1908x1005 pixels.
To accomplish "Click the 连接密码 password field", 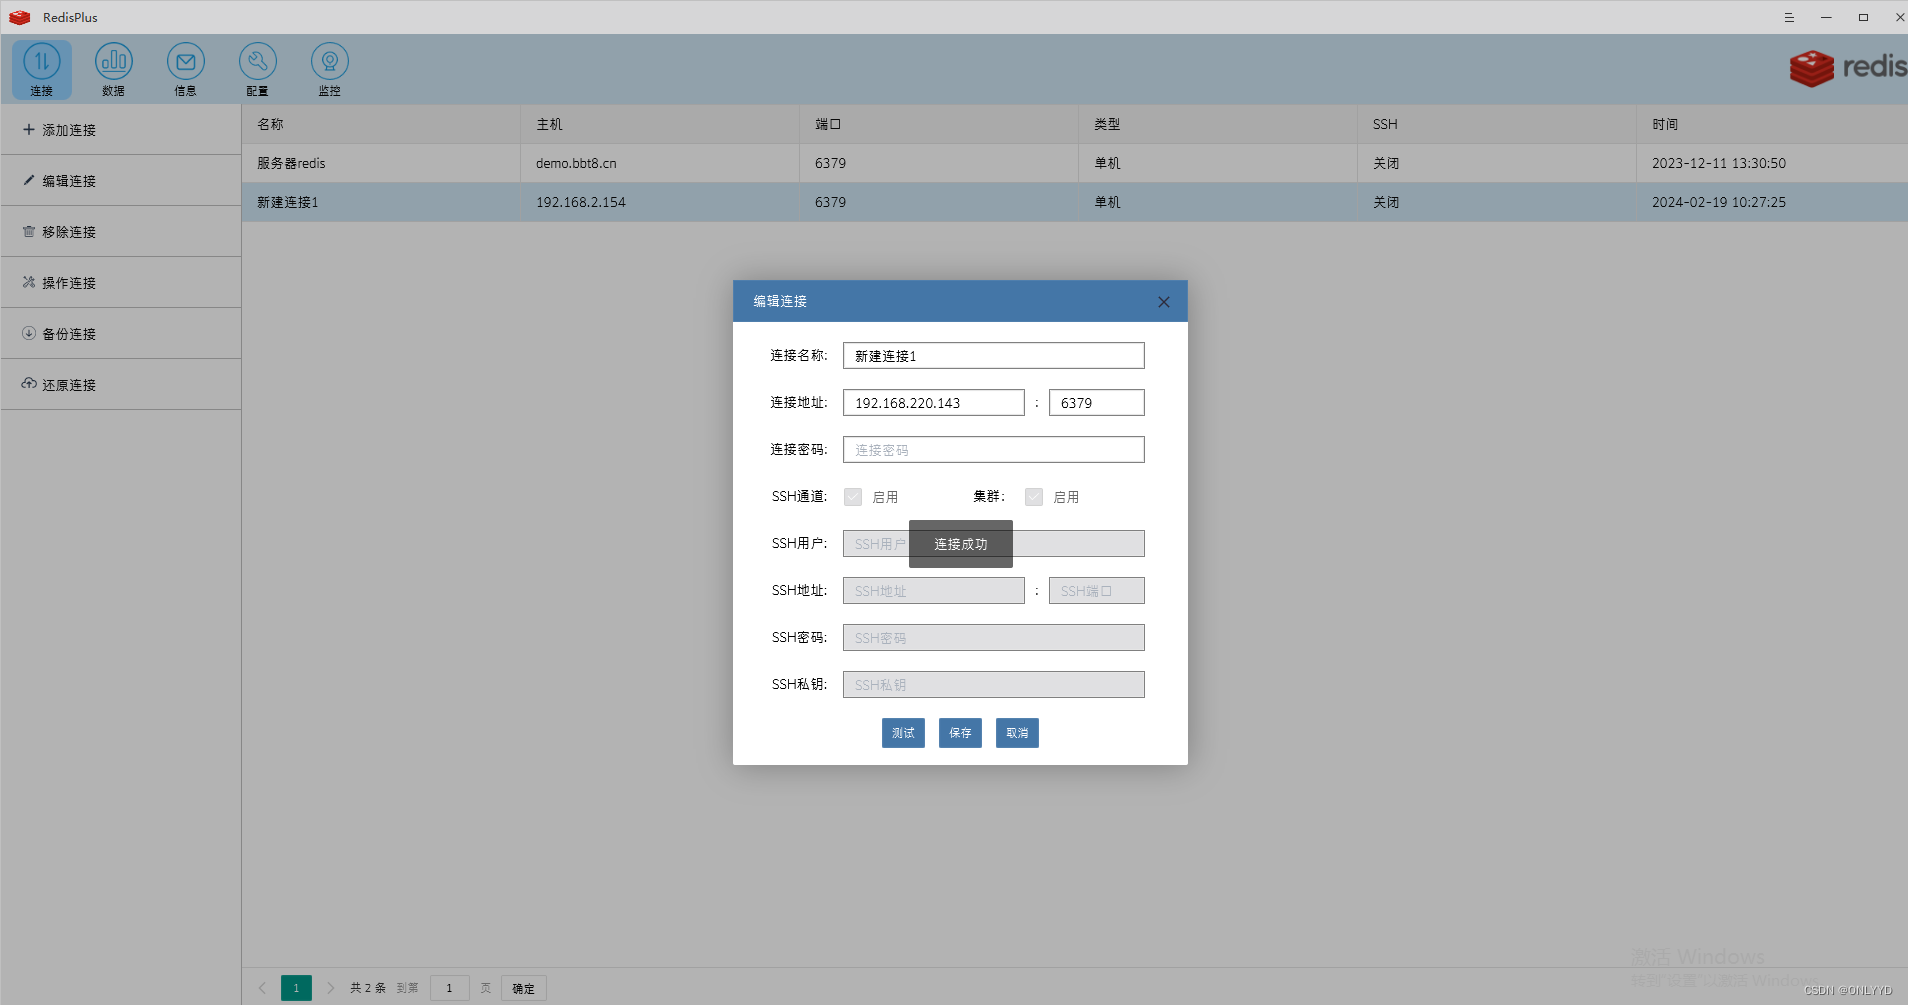I will click(x=993, y=450).
